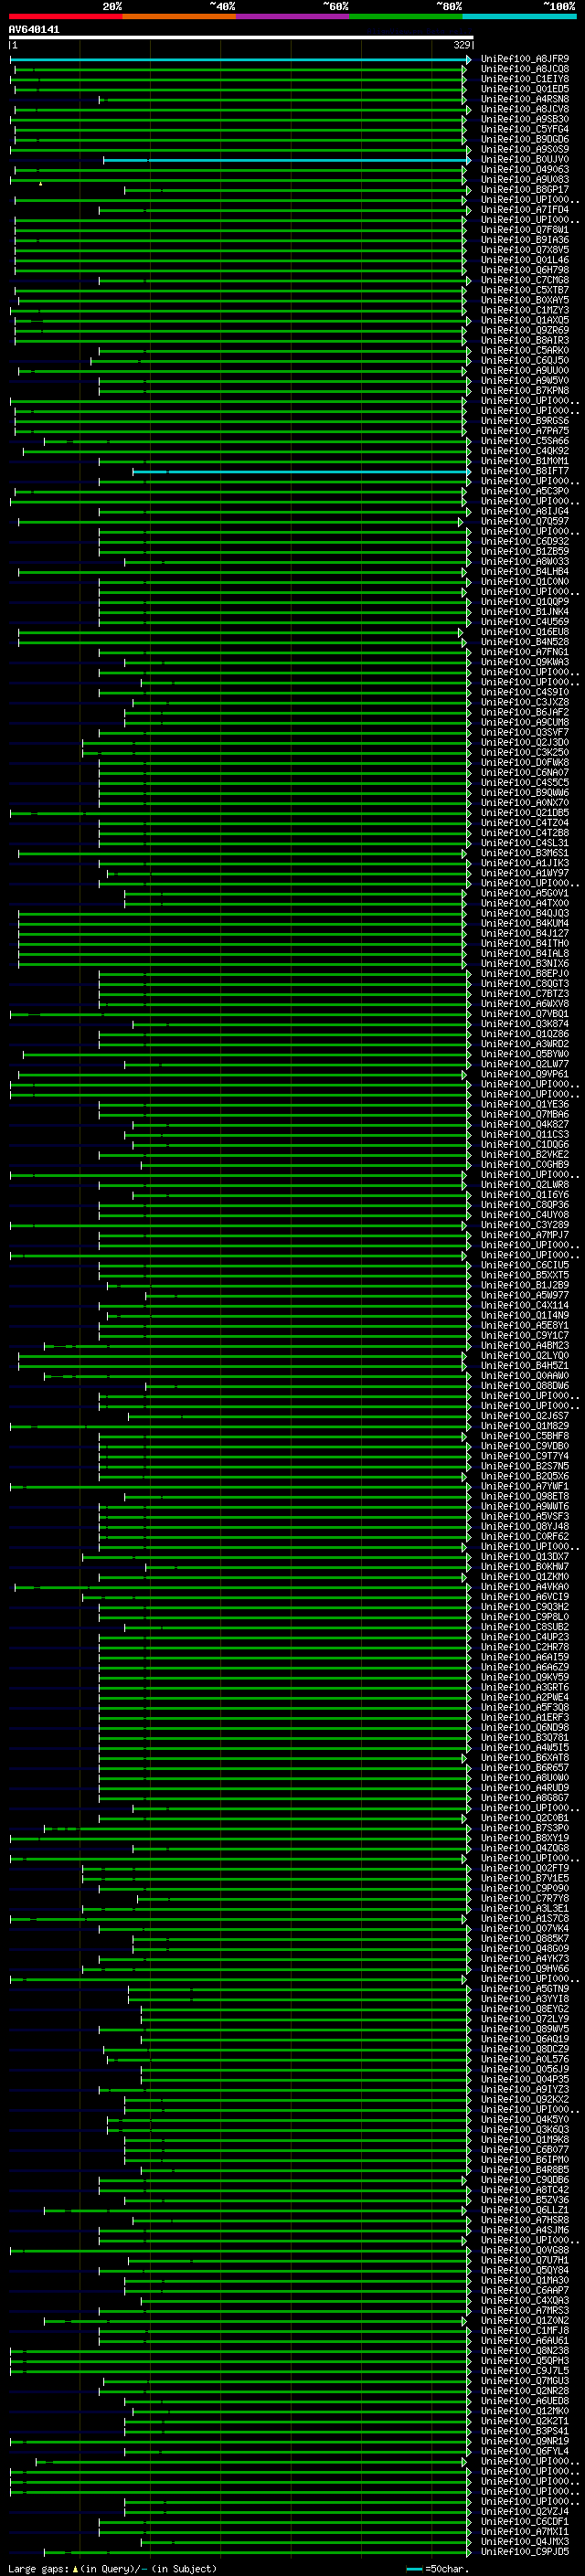Select hit label UniRef100_C6AAP7
Image resolution: width=585 pixels, height=2576 pixels.
(525, 2290)
